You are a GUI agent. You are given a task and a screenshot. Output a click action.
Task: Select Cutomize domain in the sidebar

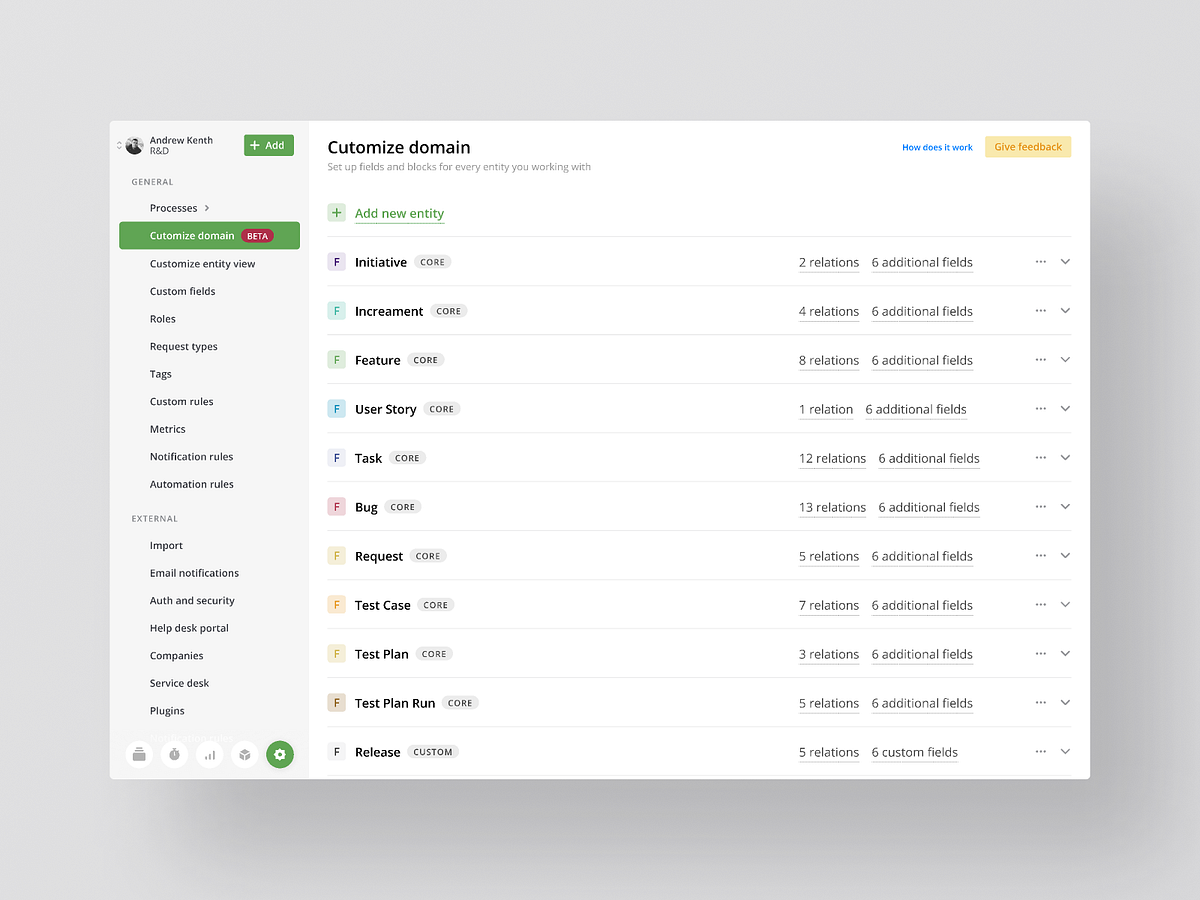[x=209, y=236]
